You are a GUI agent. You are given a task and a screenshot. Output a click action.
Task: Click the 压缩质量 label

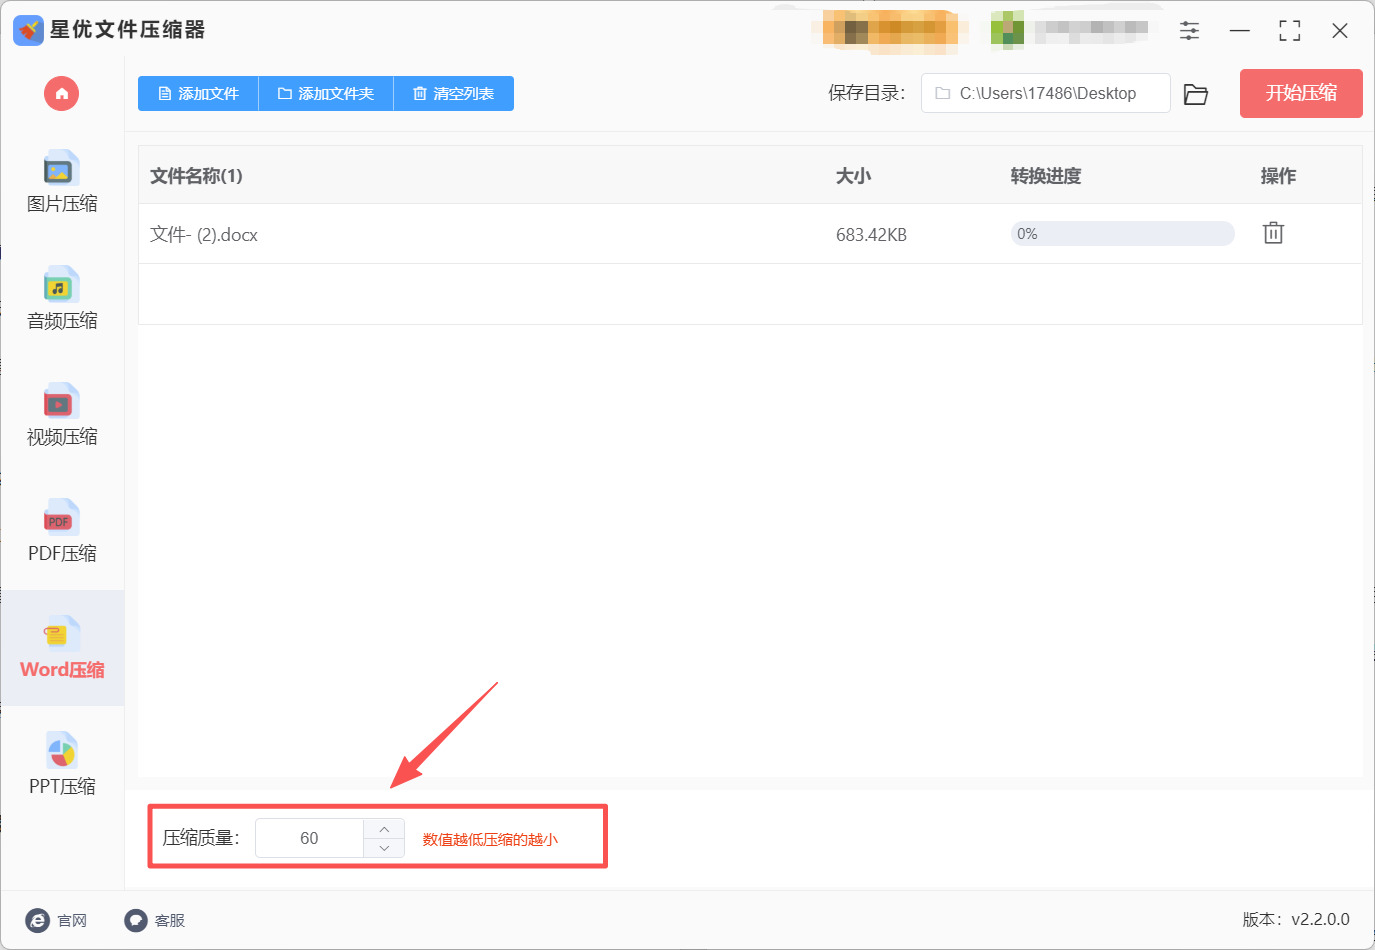point(201,838)
